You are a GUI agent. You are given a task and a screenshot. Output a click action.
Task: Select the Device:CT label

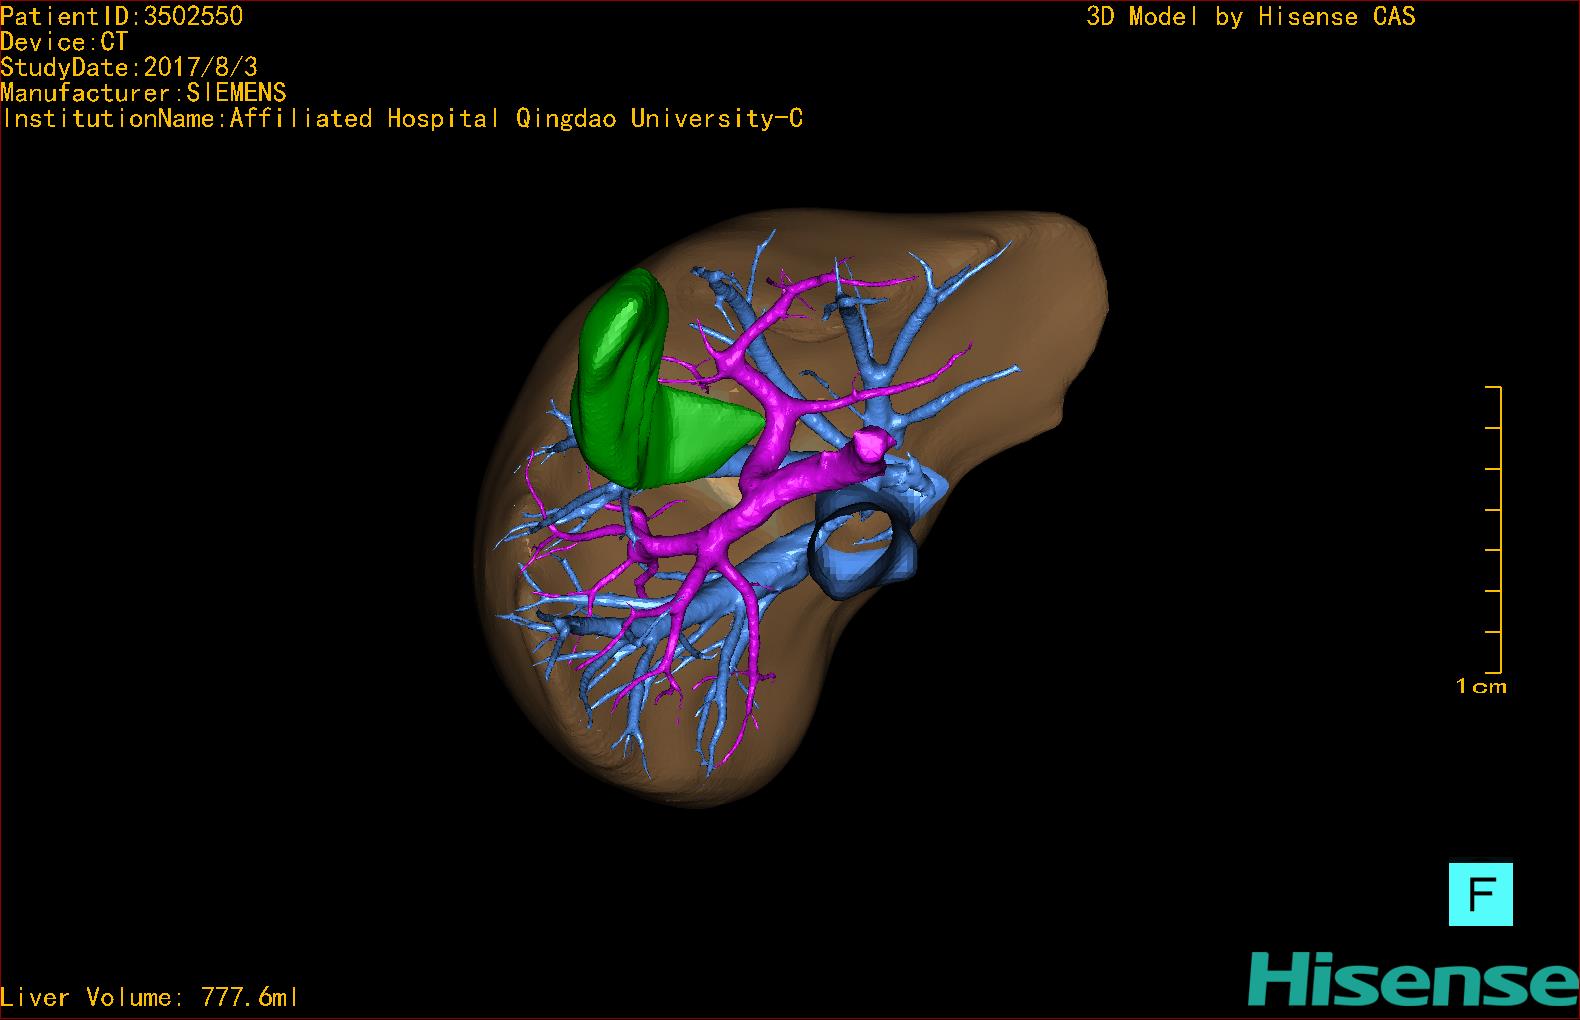pos(64,42)
